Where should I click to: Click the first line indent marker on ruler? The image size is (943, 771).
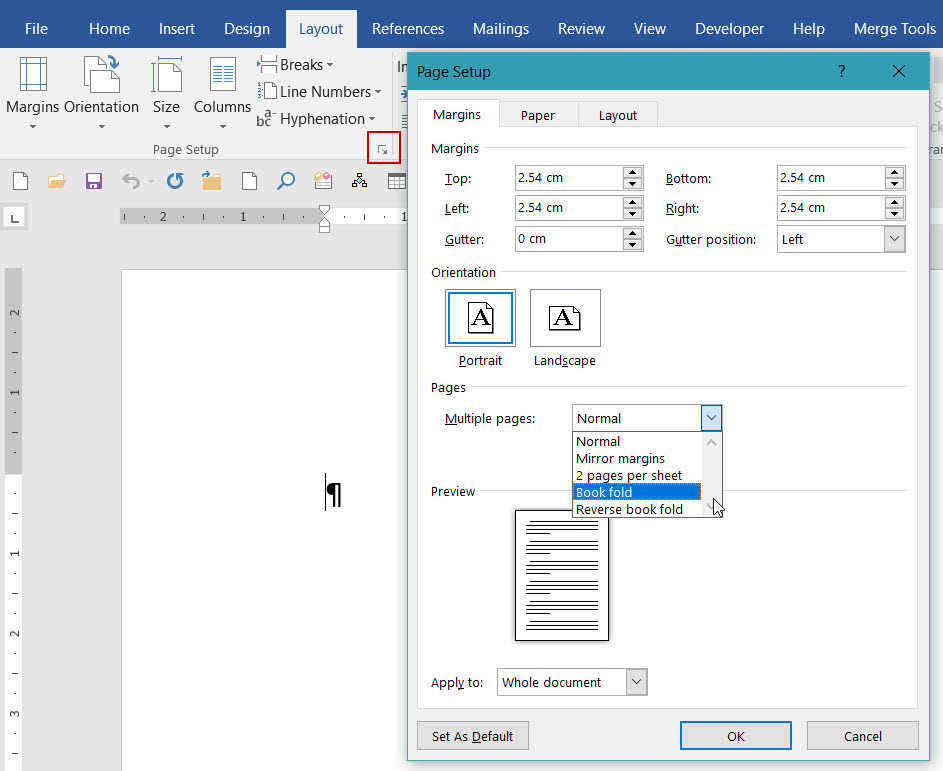[x=324, y=209]
